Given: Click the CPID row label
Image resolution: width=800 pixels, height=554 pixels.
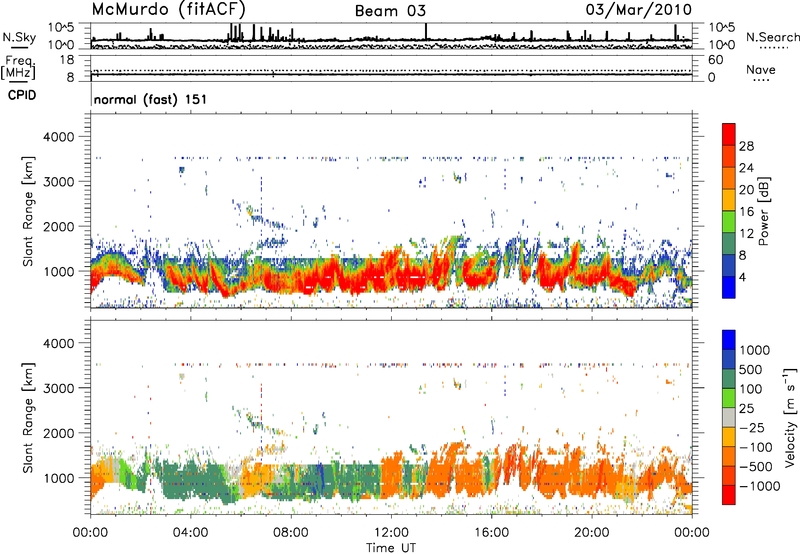Looking at the screenshot, I should (22, 95).
